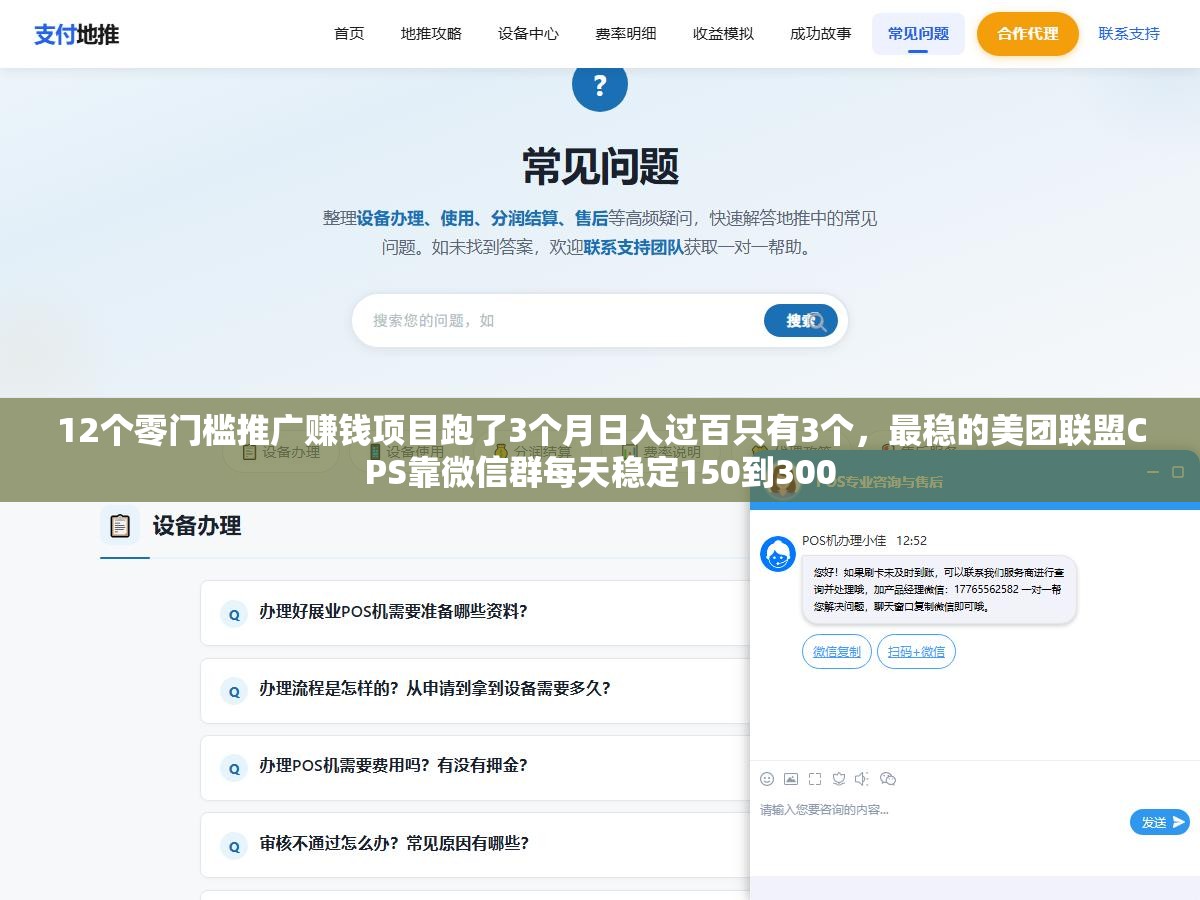Expand 审核不通过怎么办 question

pos(475,845)
